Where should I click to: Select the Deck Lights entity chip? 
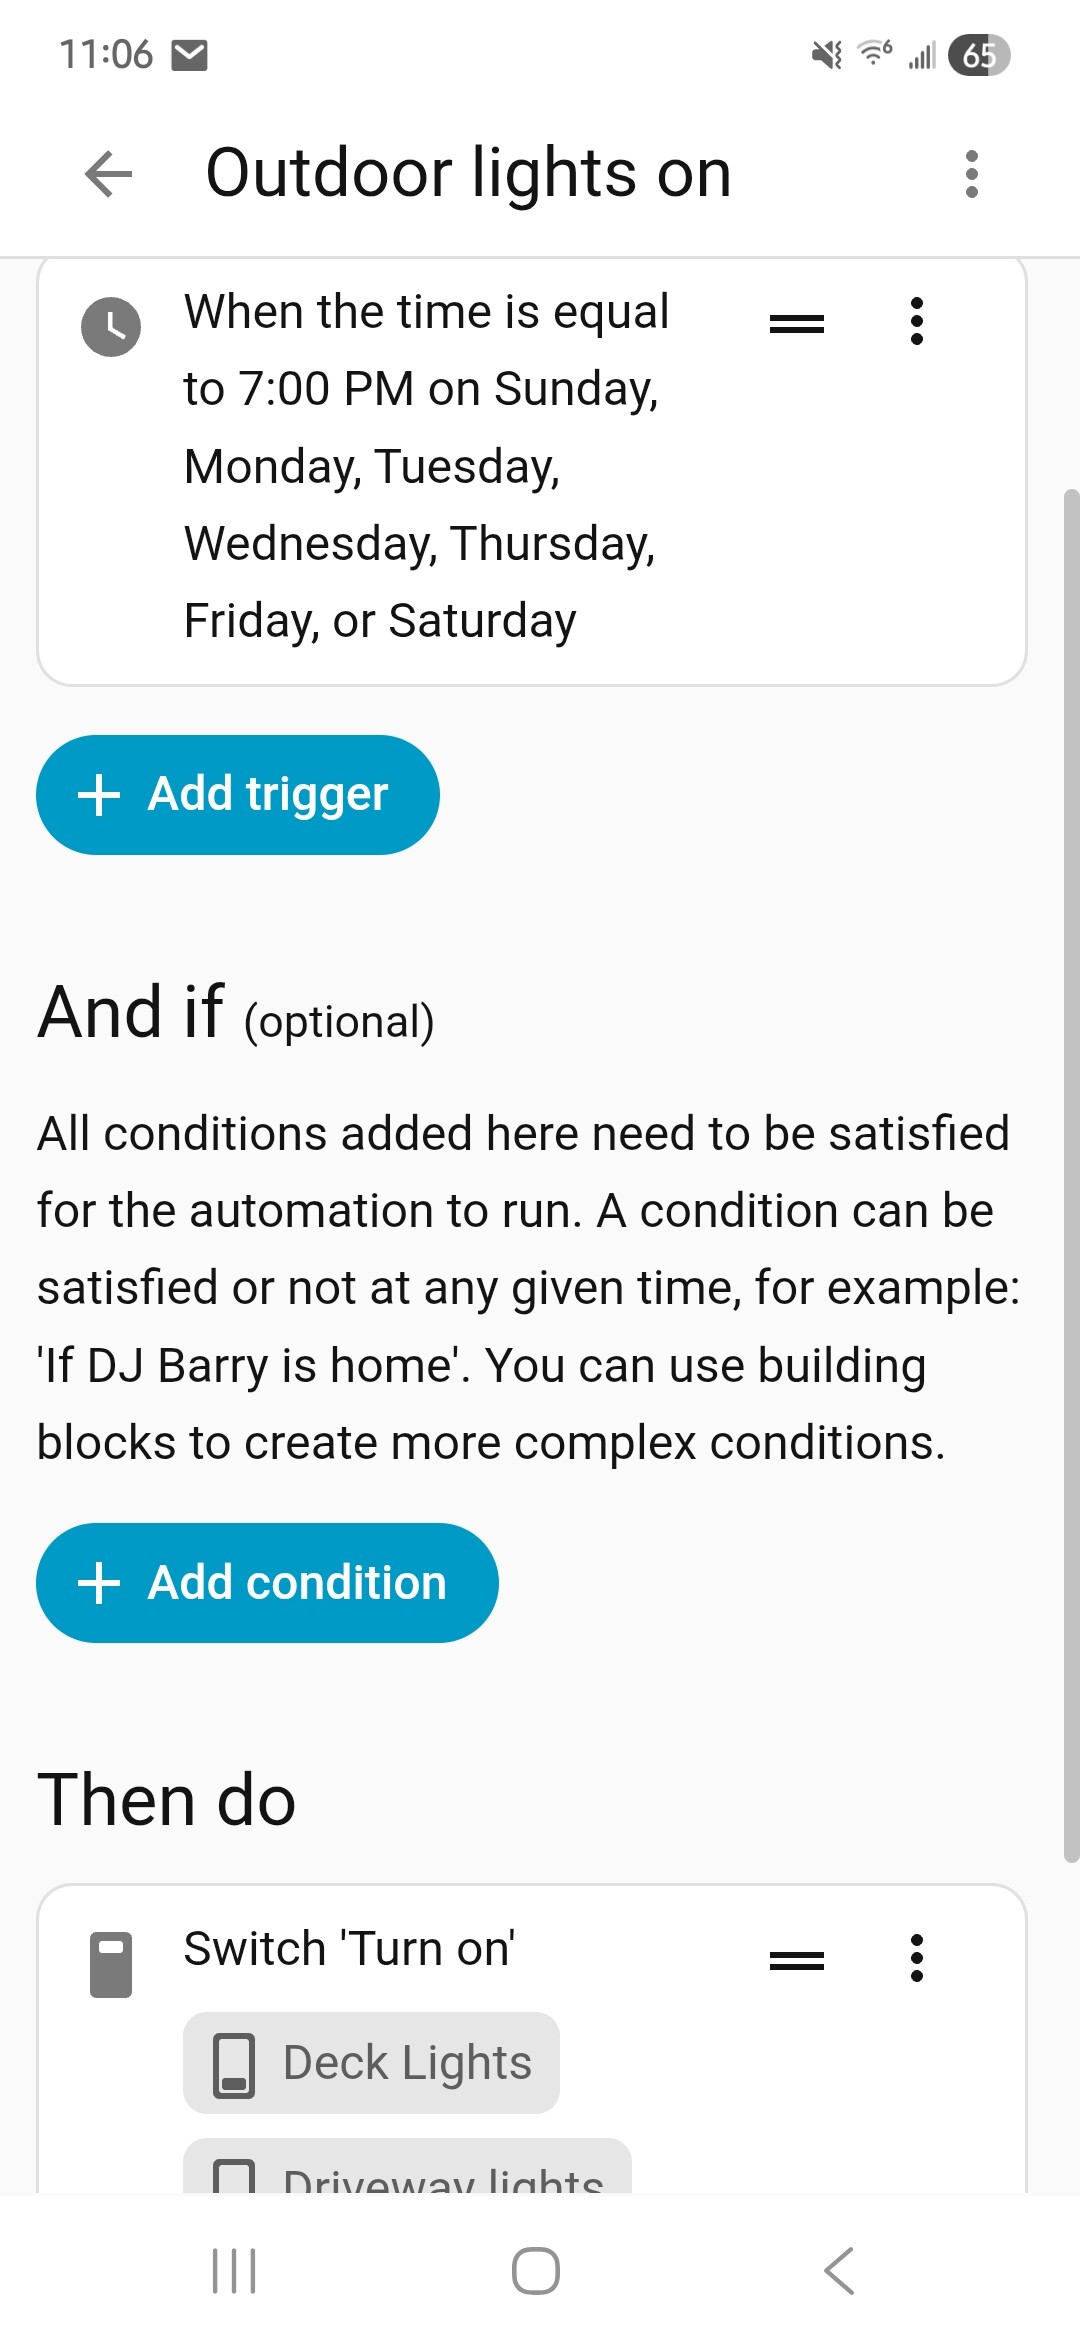(x=371, y=2063)
